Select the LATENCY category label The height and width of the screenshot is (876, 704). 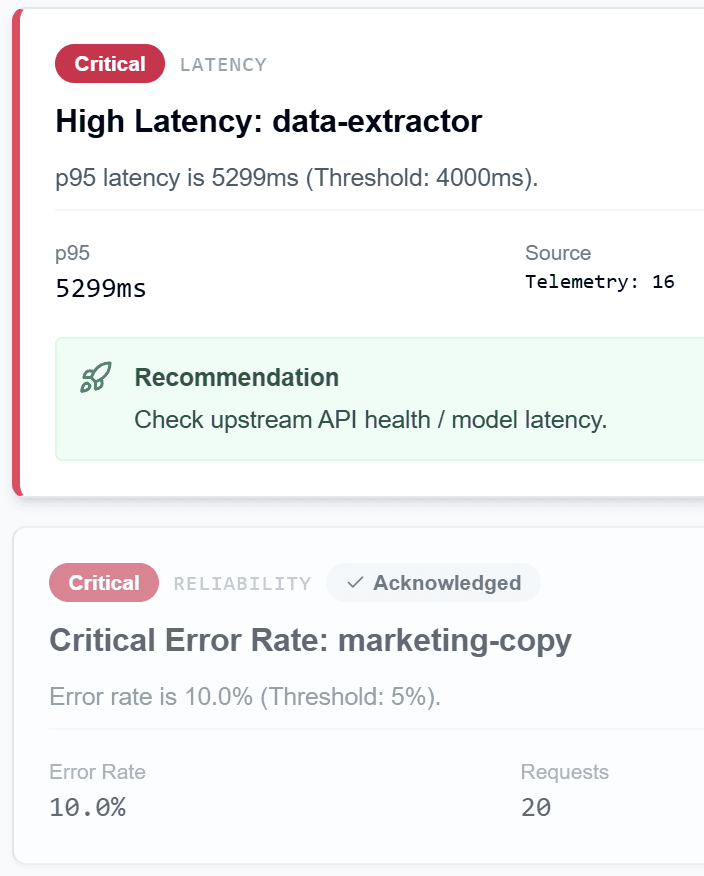pos(223,65)
